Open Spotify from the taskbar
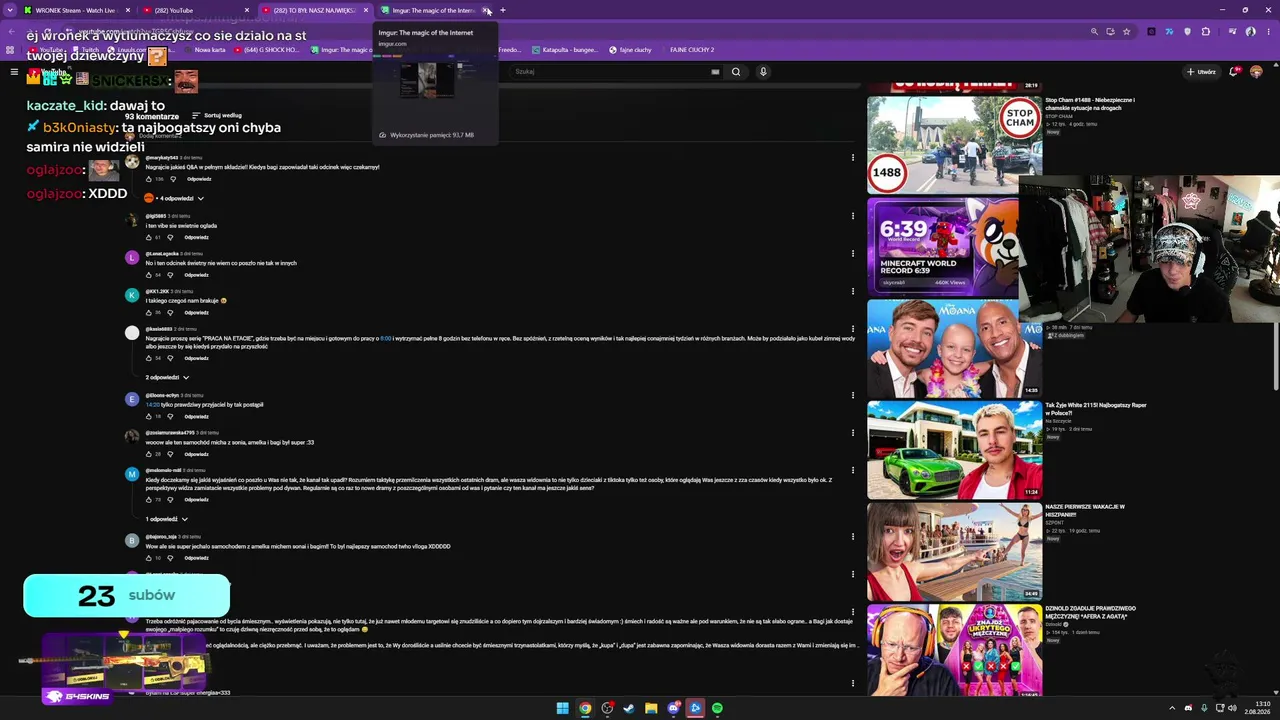This screenshot has width=1280, height=720. pos(717,708)
